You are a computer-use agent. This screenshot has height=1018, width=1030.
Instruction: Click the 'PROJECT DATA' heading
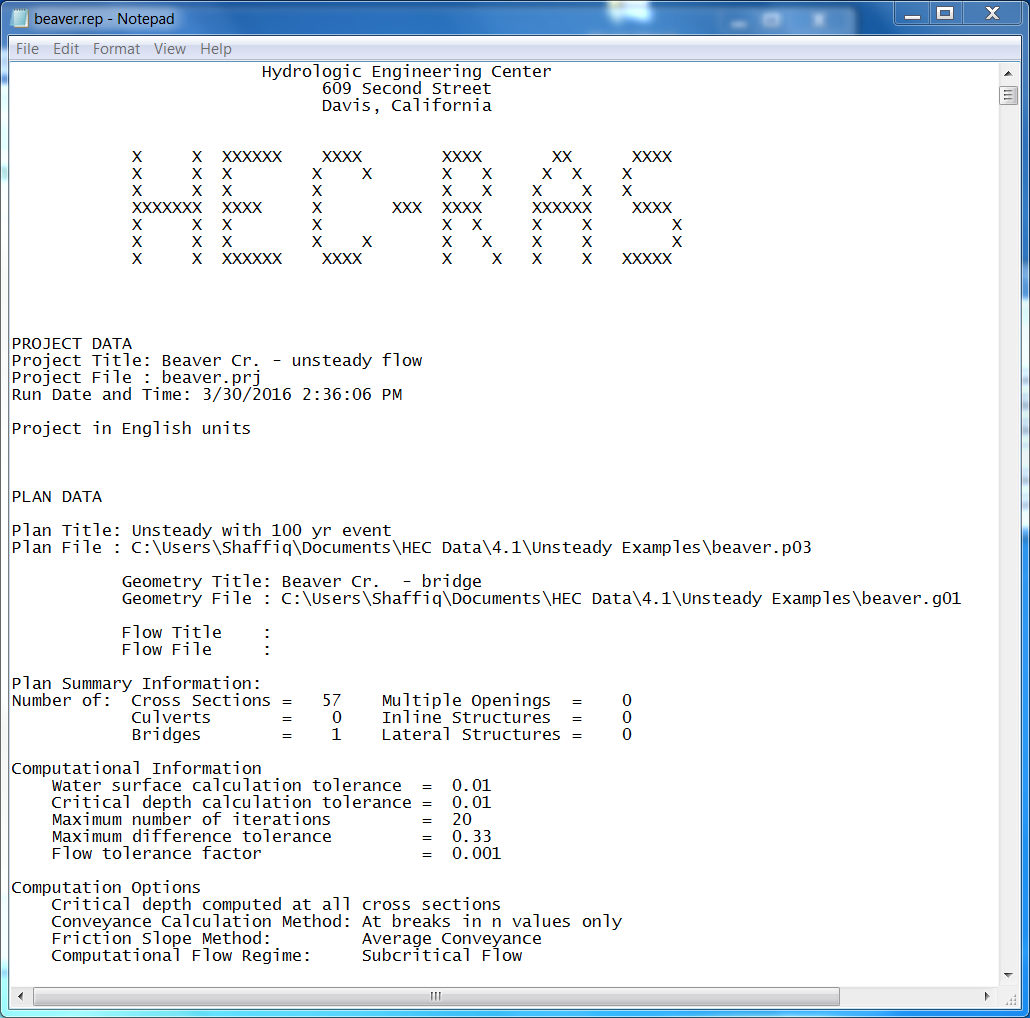coord(72,343)
